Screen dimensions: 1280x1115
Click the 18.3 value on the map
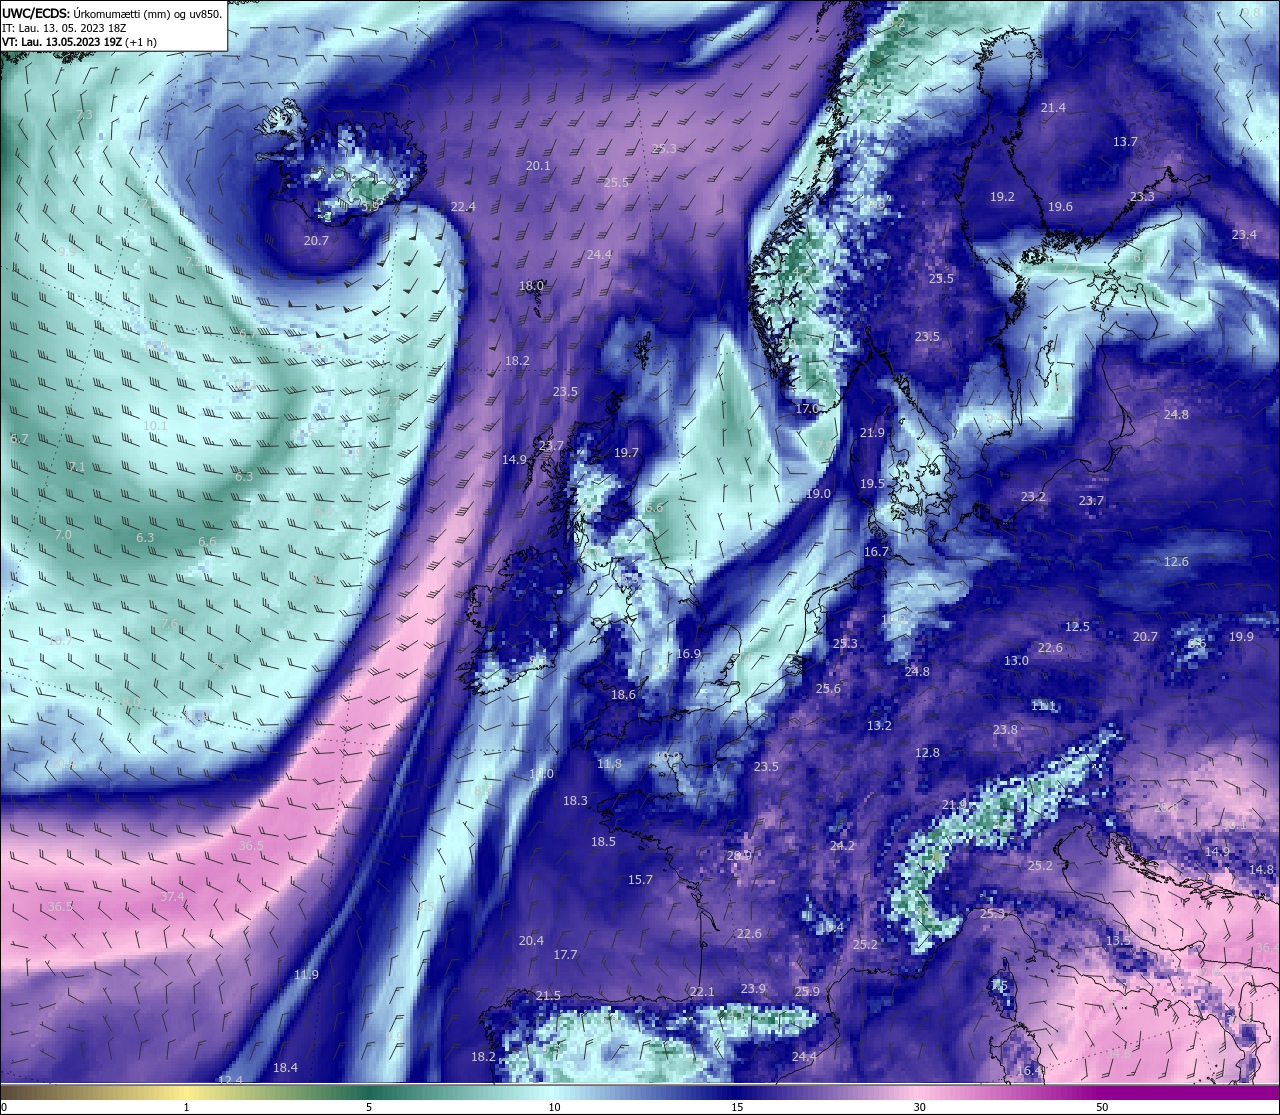click(575, 801)
